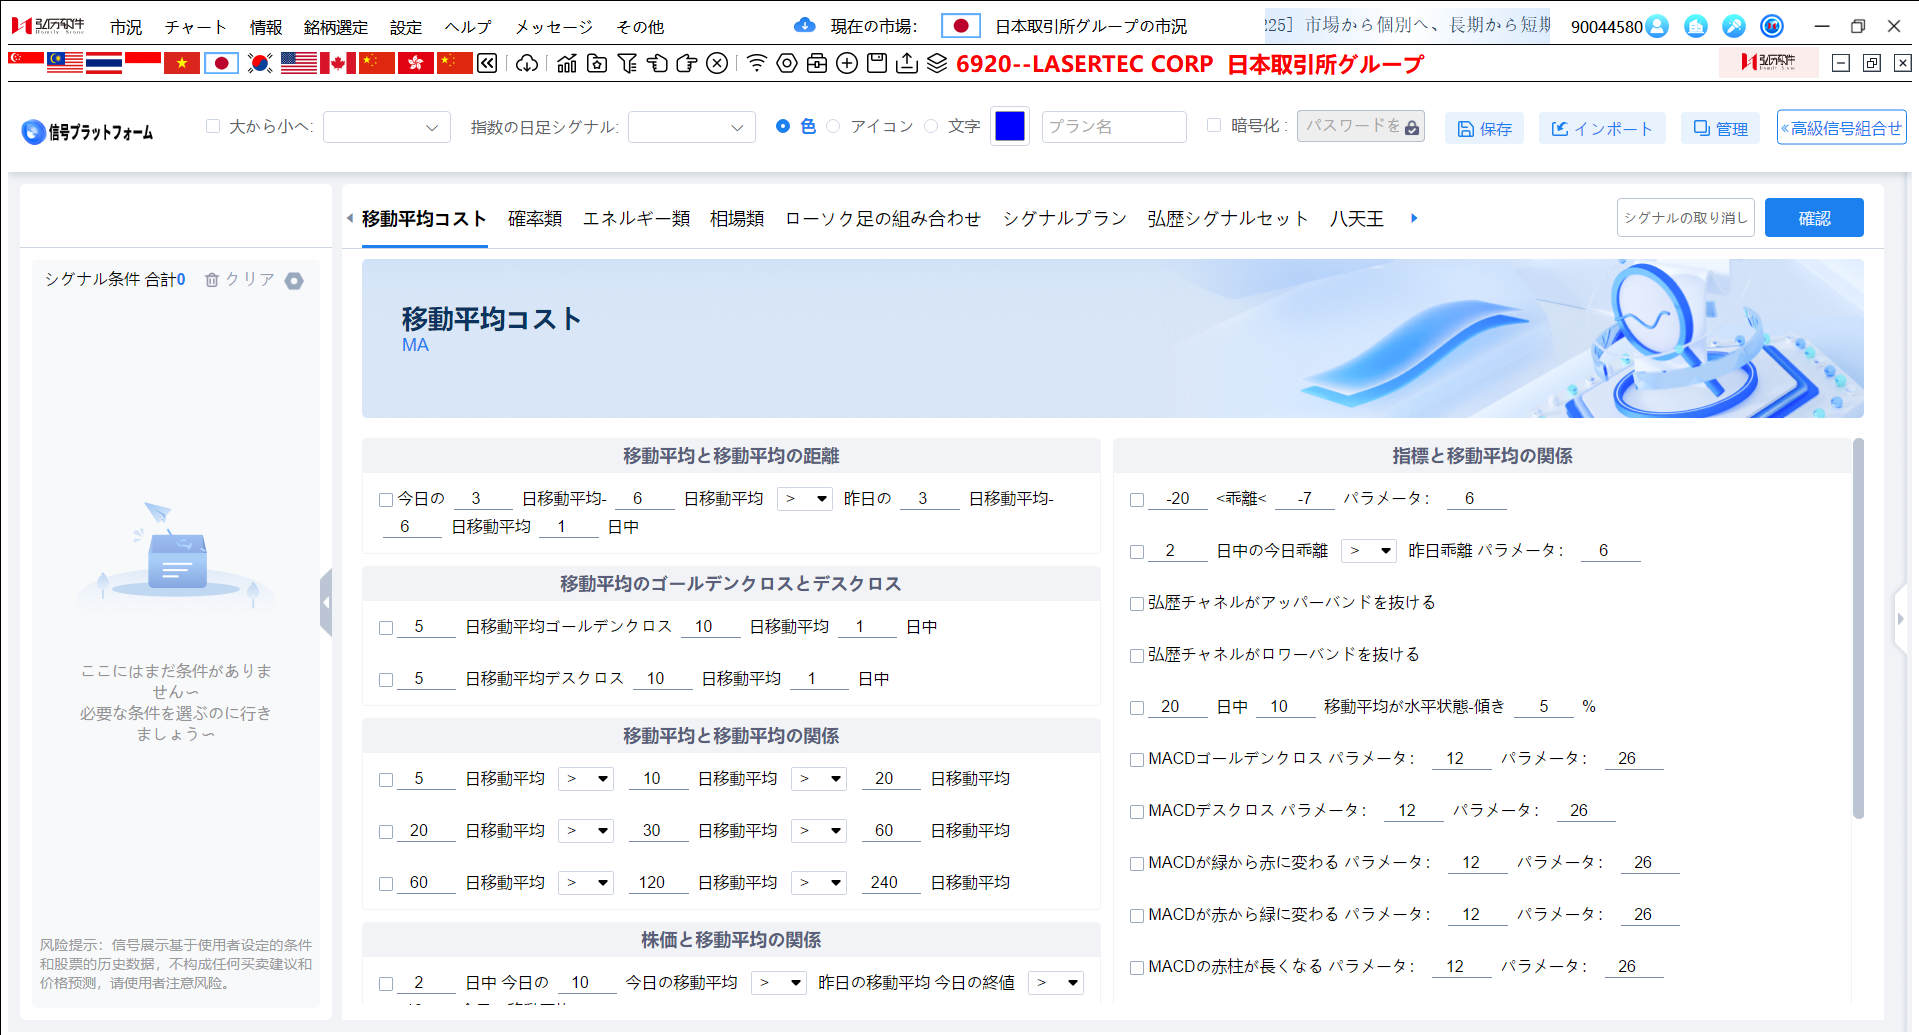This screenshot has width=1919, height=1035.
Task: Open the 銘柄選定 menu
Action: (336, 27)
